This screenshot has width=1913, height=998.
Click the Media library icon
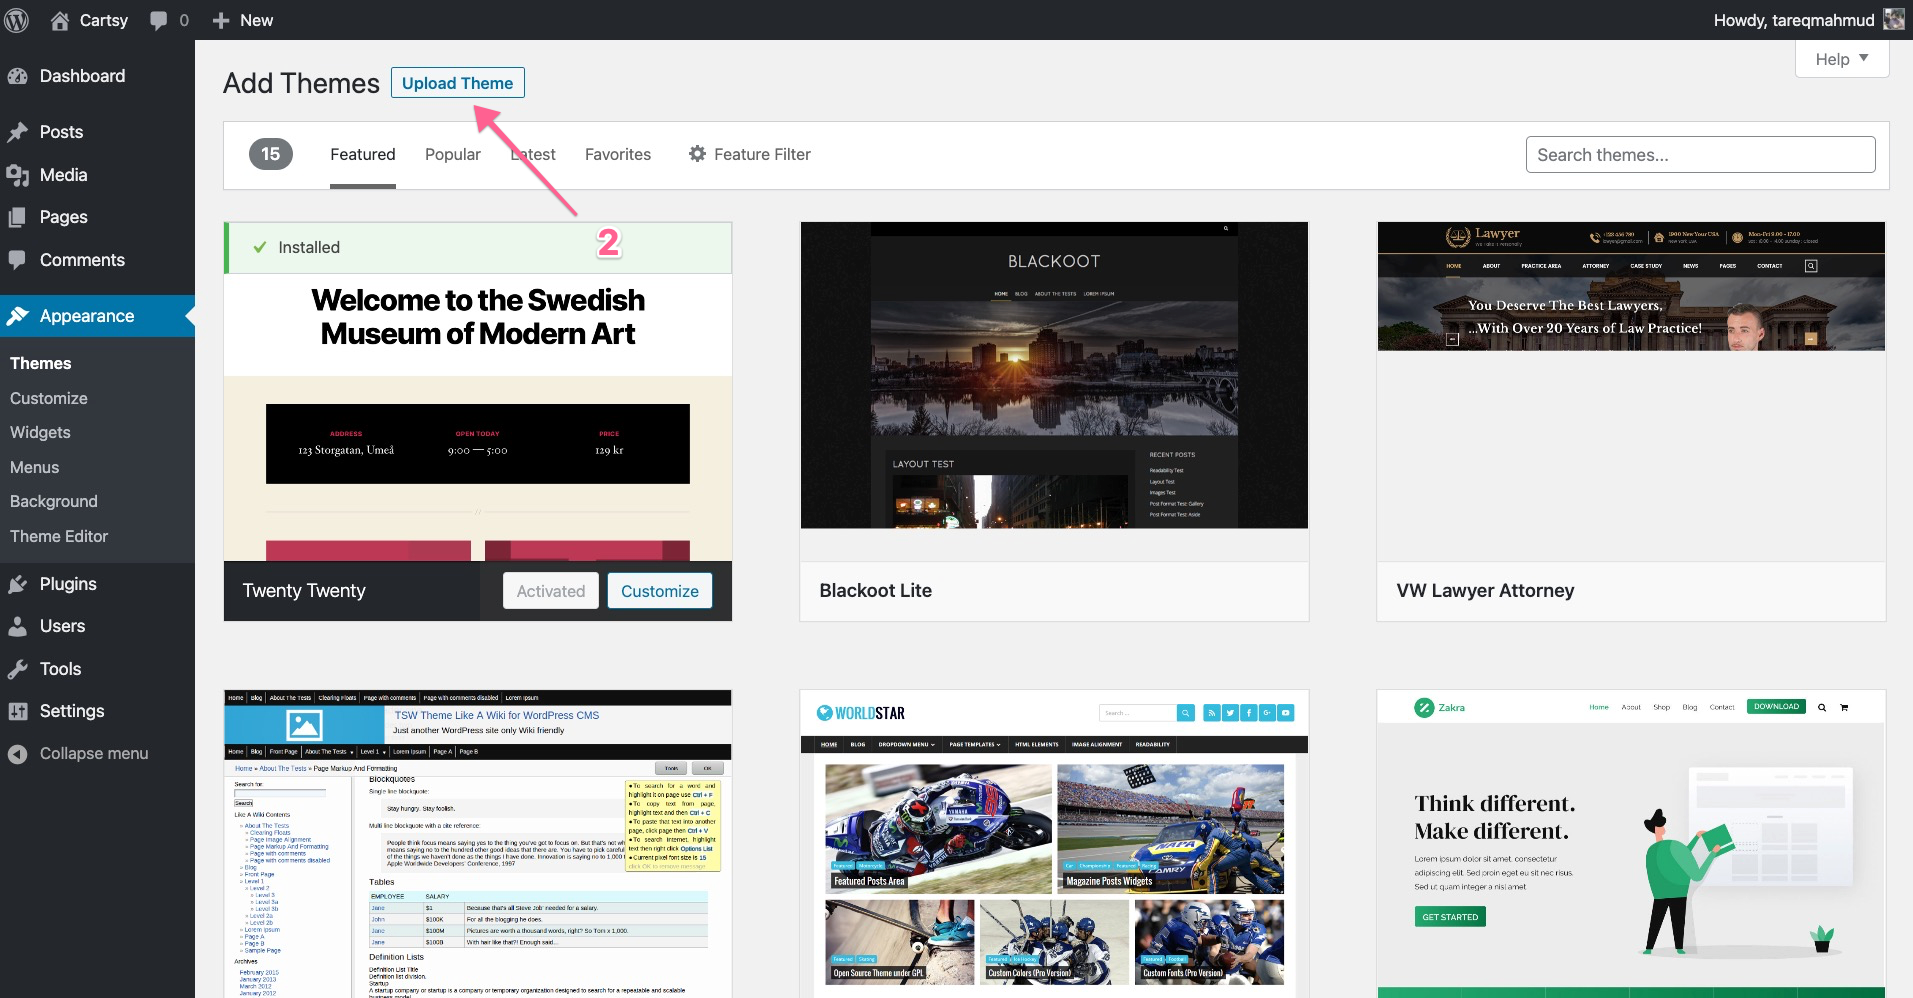pyautogui.click(x=17, y=175)
